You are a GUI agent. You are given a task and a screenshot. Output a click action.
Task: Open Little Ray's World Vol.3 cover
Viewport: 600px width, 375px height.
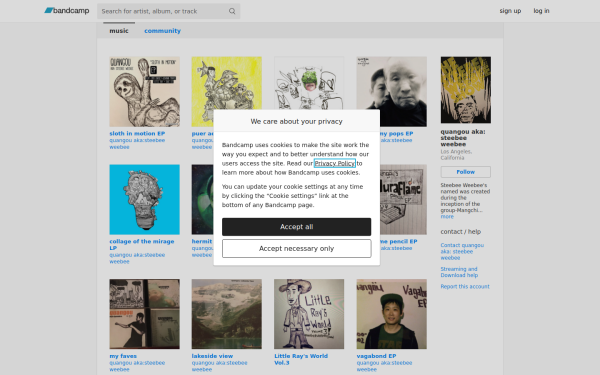[x=309, y=314]
